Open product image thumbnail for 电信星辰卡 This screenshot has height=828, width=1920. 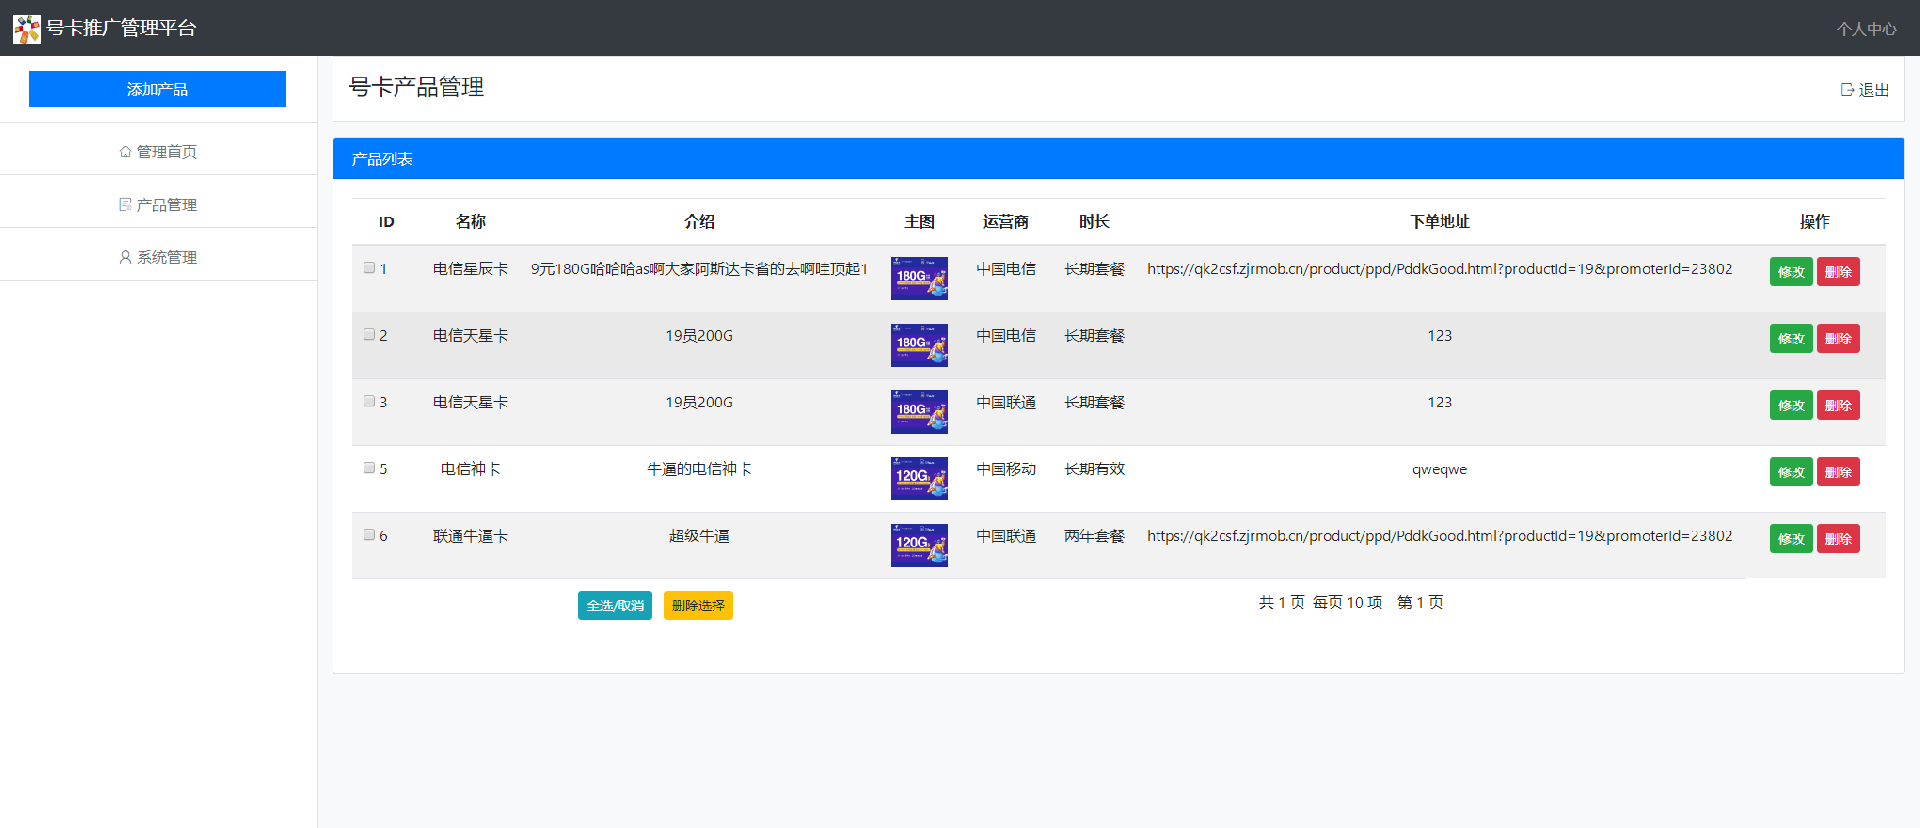[x=919, y=278]
